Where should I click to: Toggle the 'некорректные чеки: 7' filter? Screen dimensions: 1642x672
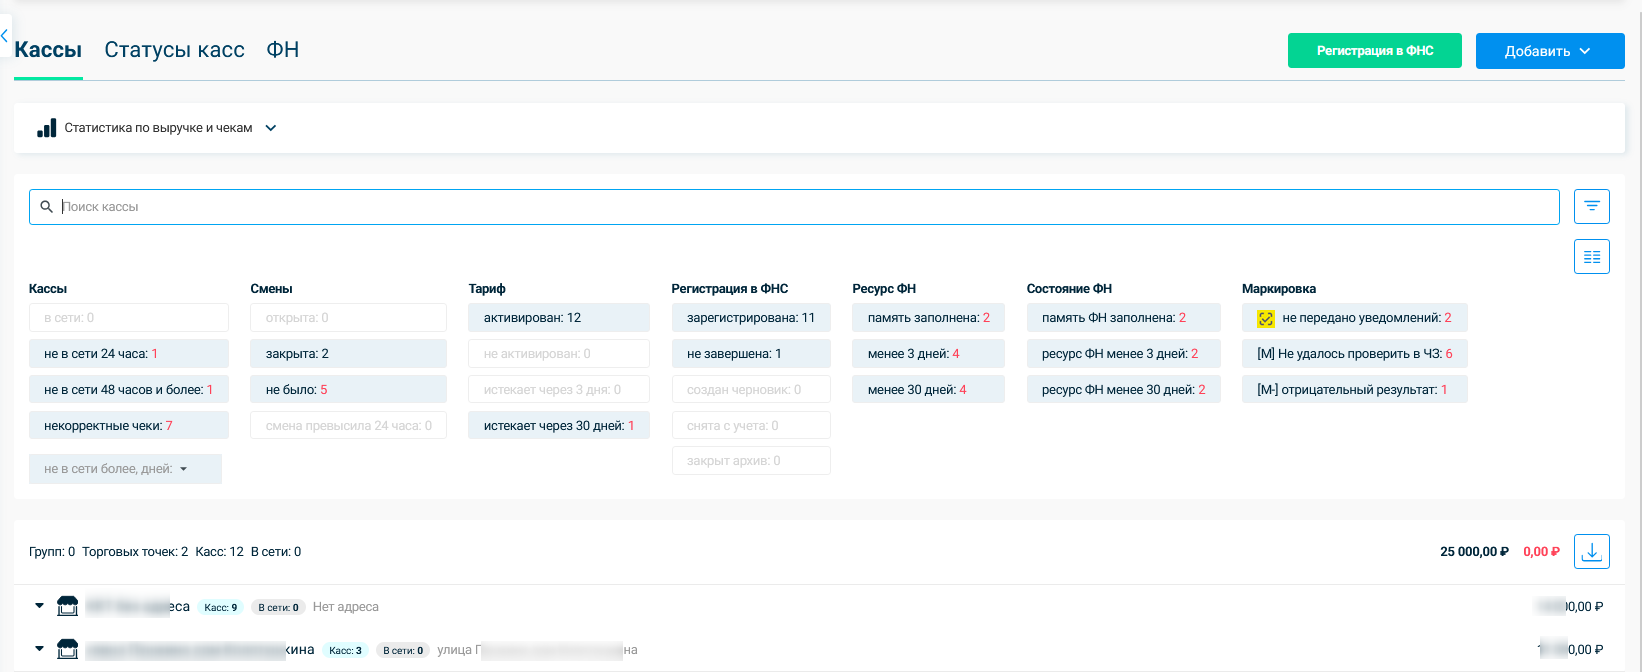pos(128,426)
